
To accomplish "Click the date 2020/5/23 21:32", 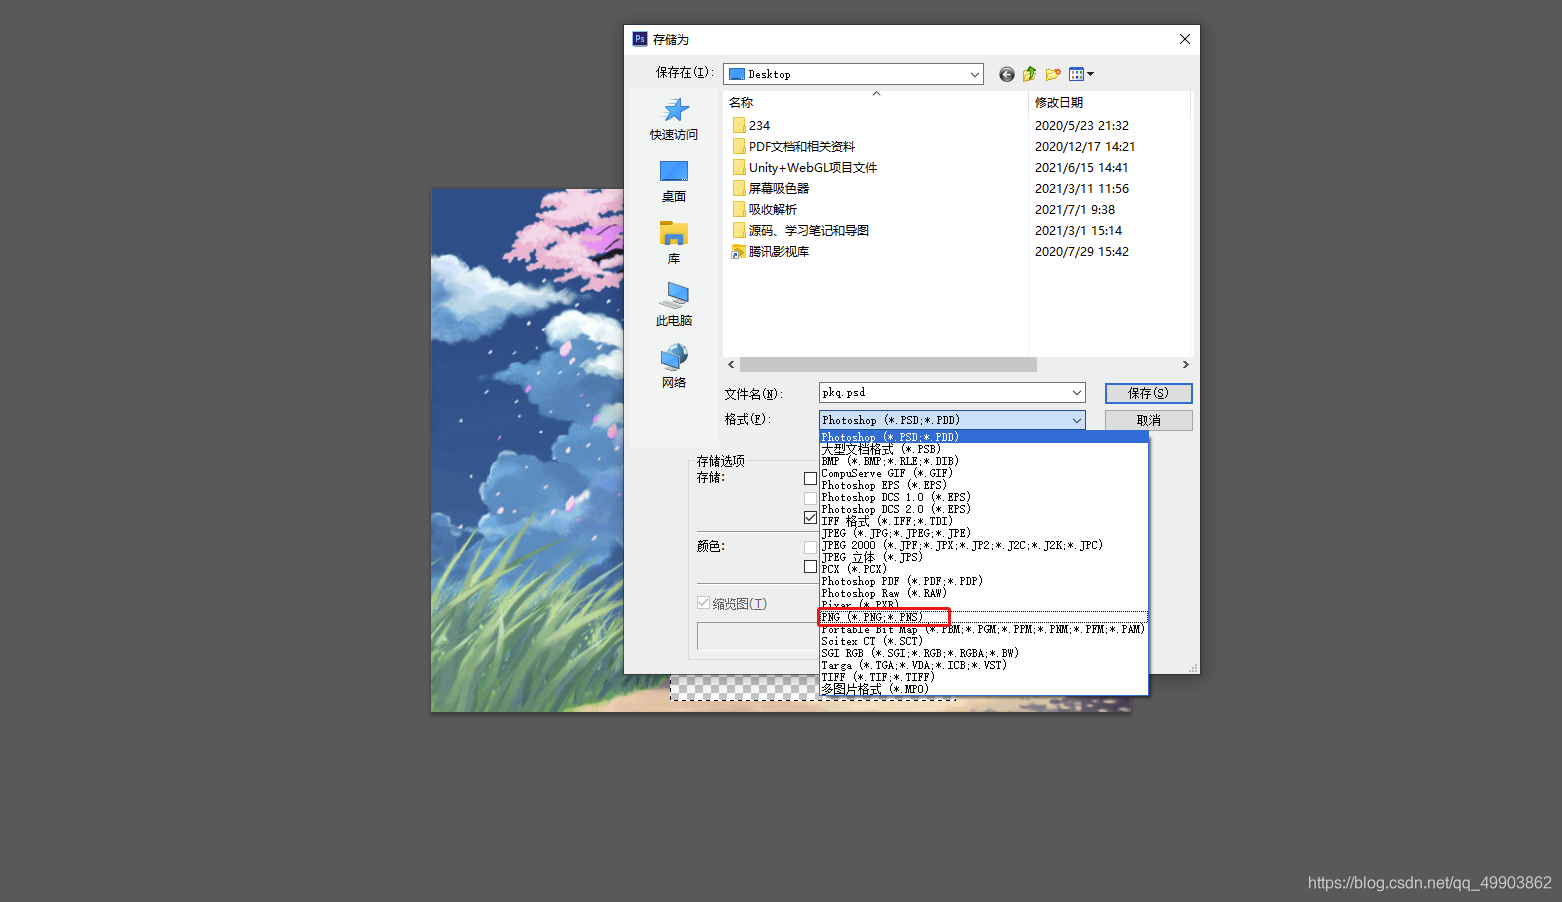I will (x=1081, y=125).
